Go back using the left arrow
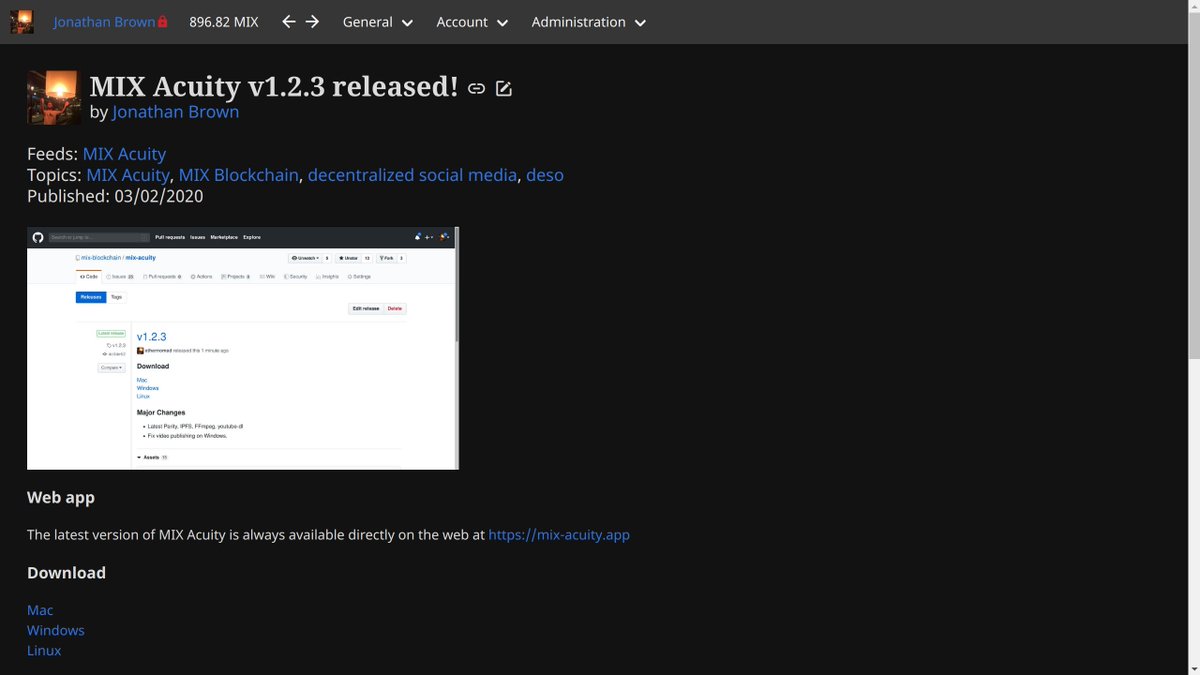The height and width of the screenshot is (675, 1200). click(x=289, y=22)
